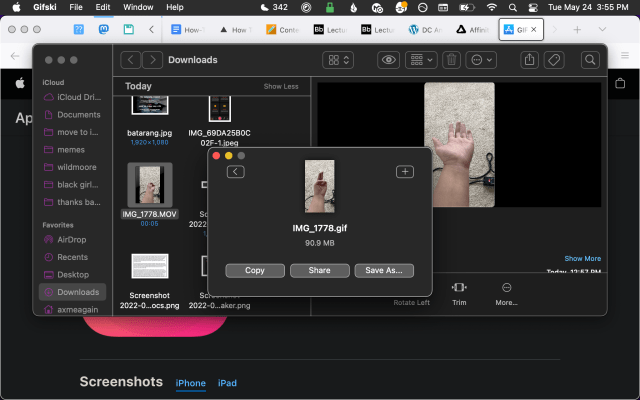
Task: Go forward in Finder Downloads
Action: [152, 60]
